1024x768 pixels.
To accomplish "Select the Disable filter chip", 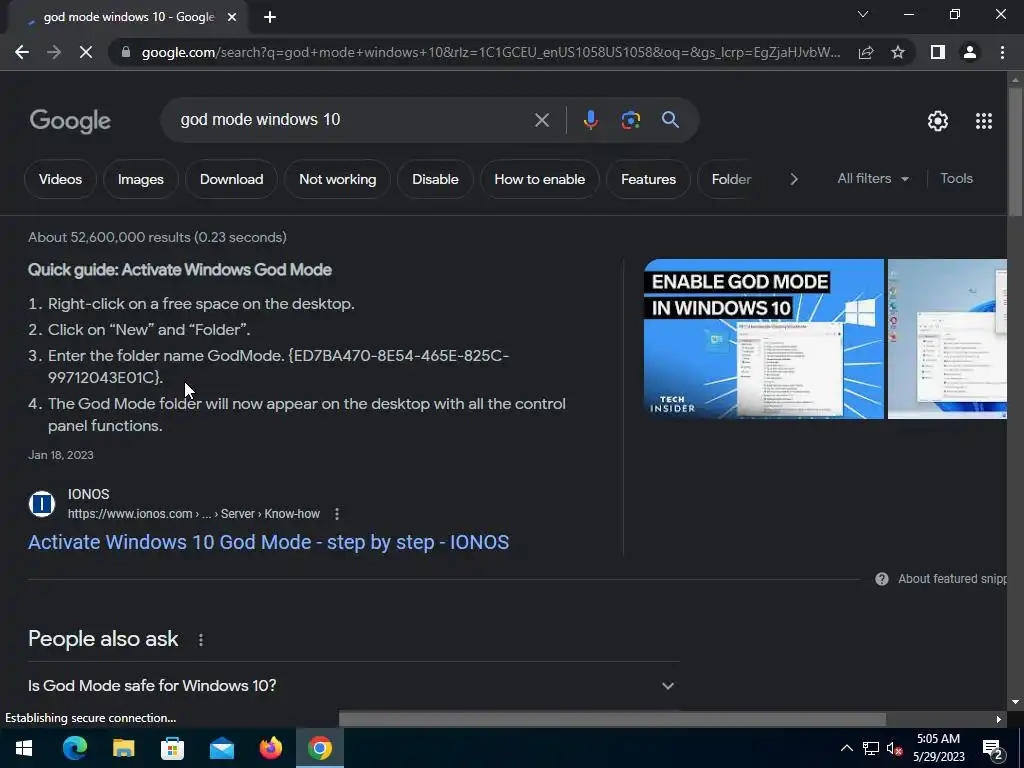I will click(x=436, y=179).
